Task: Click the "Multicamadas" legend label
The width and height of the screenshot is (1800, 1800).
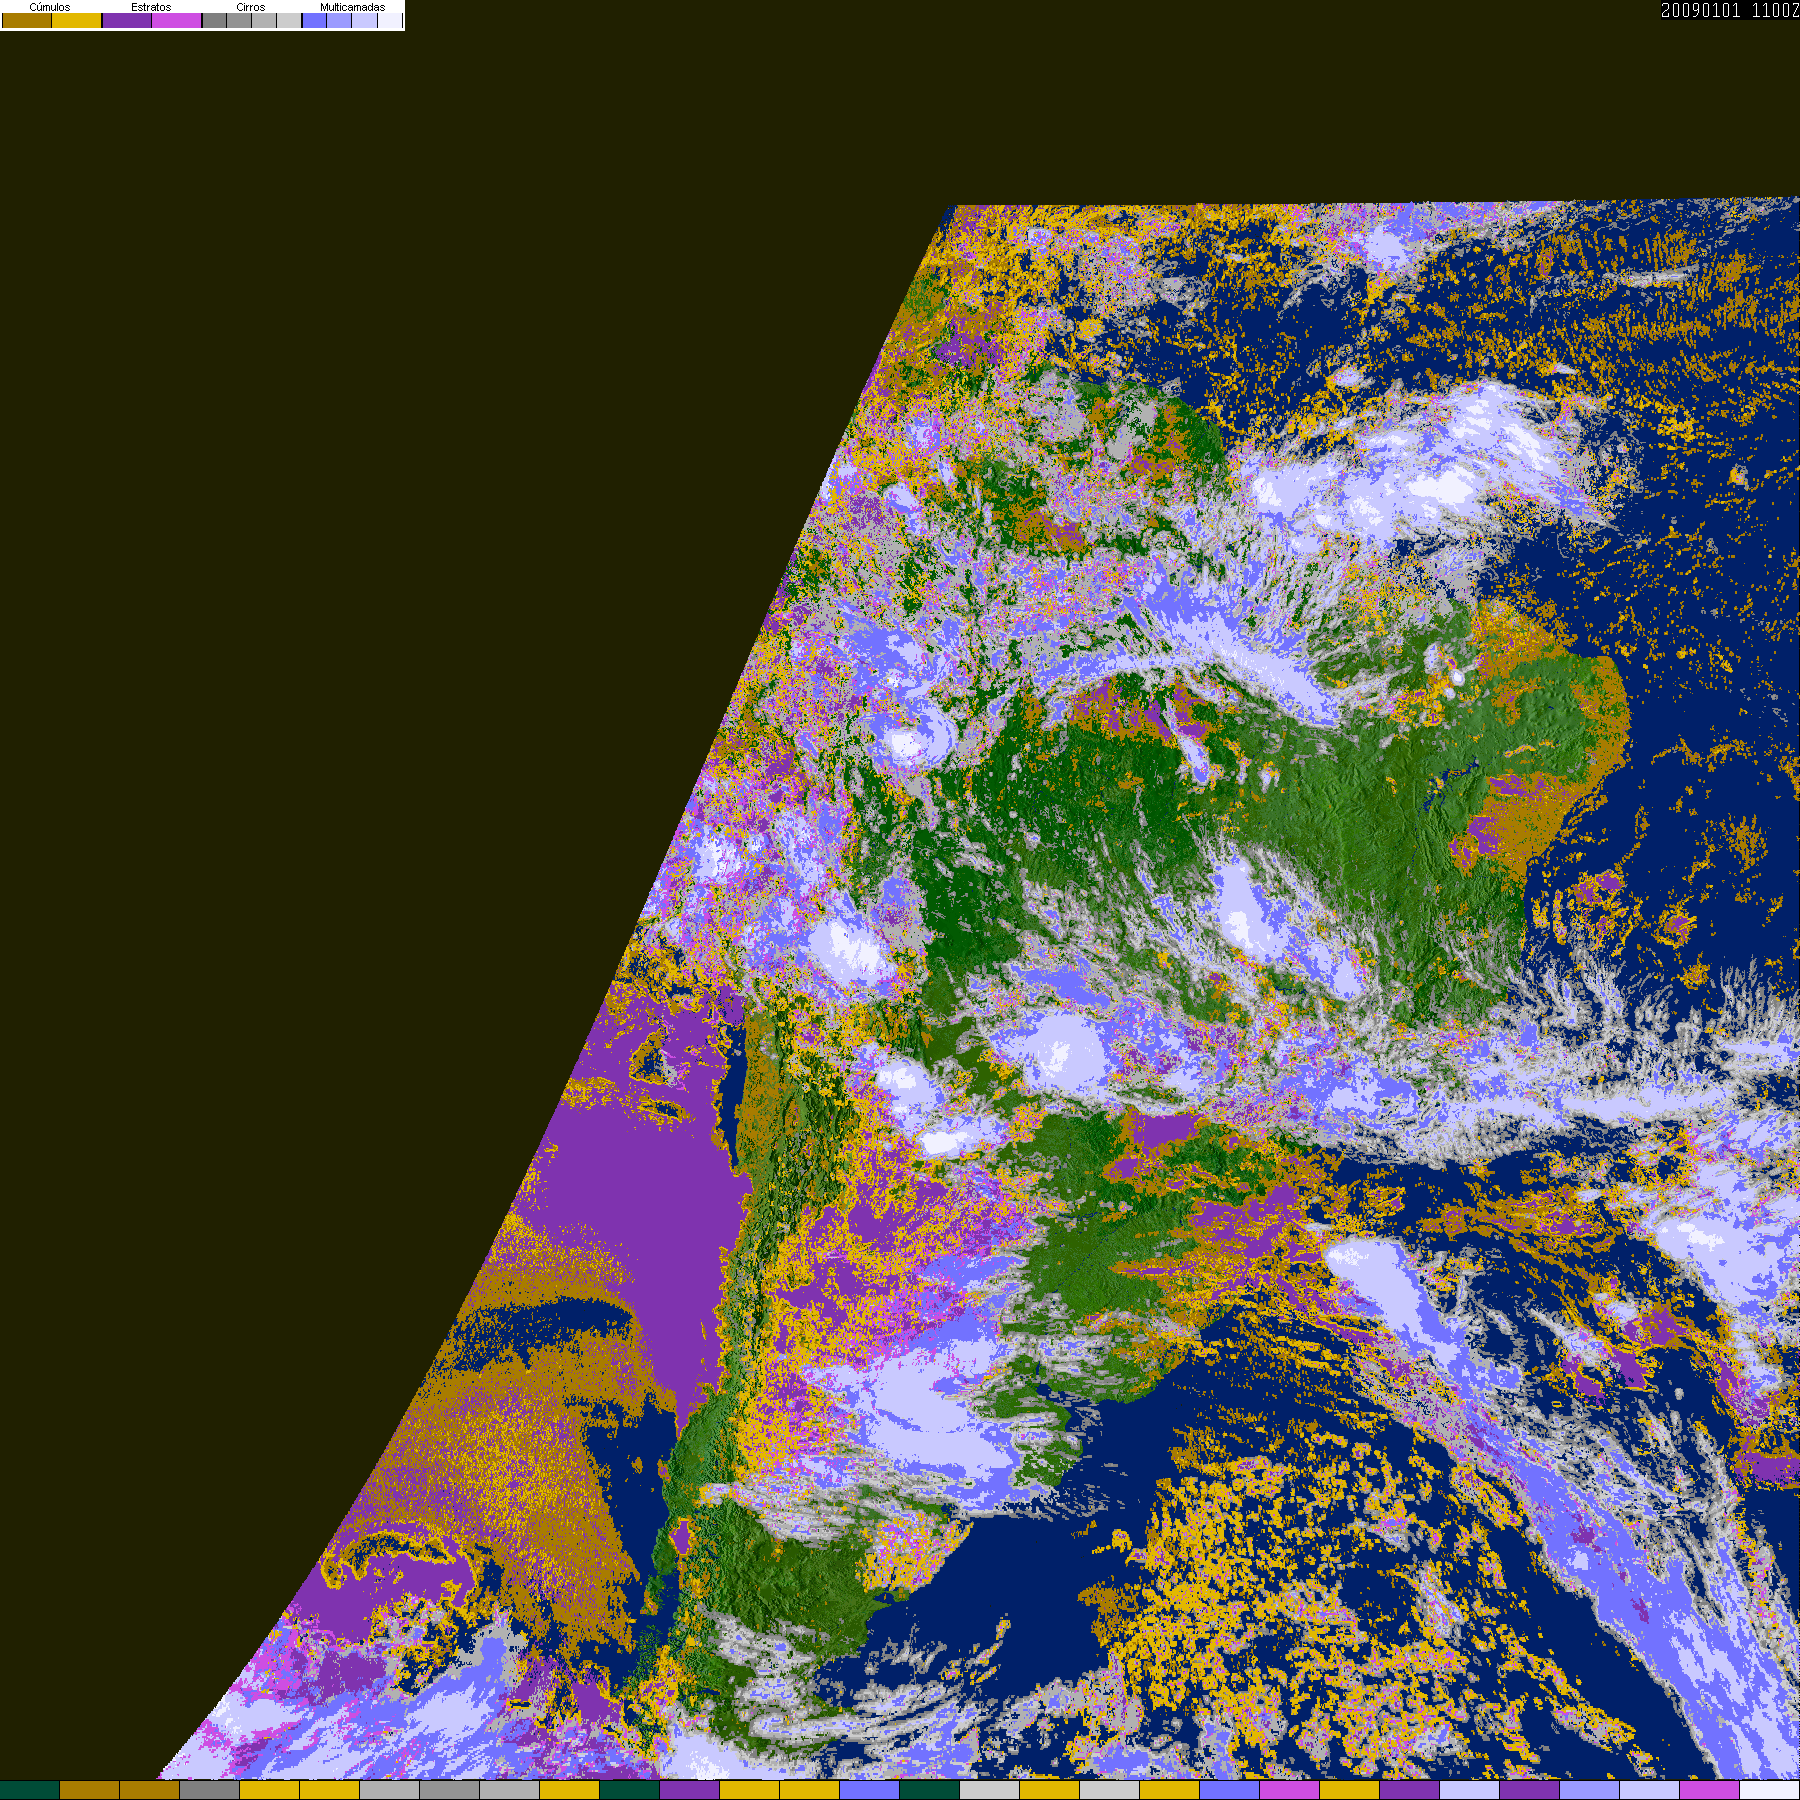Action: point(352,7)
